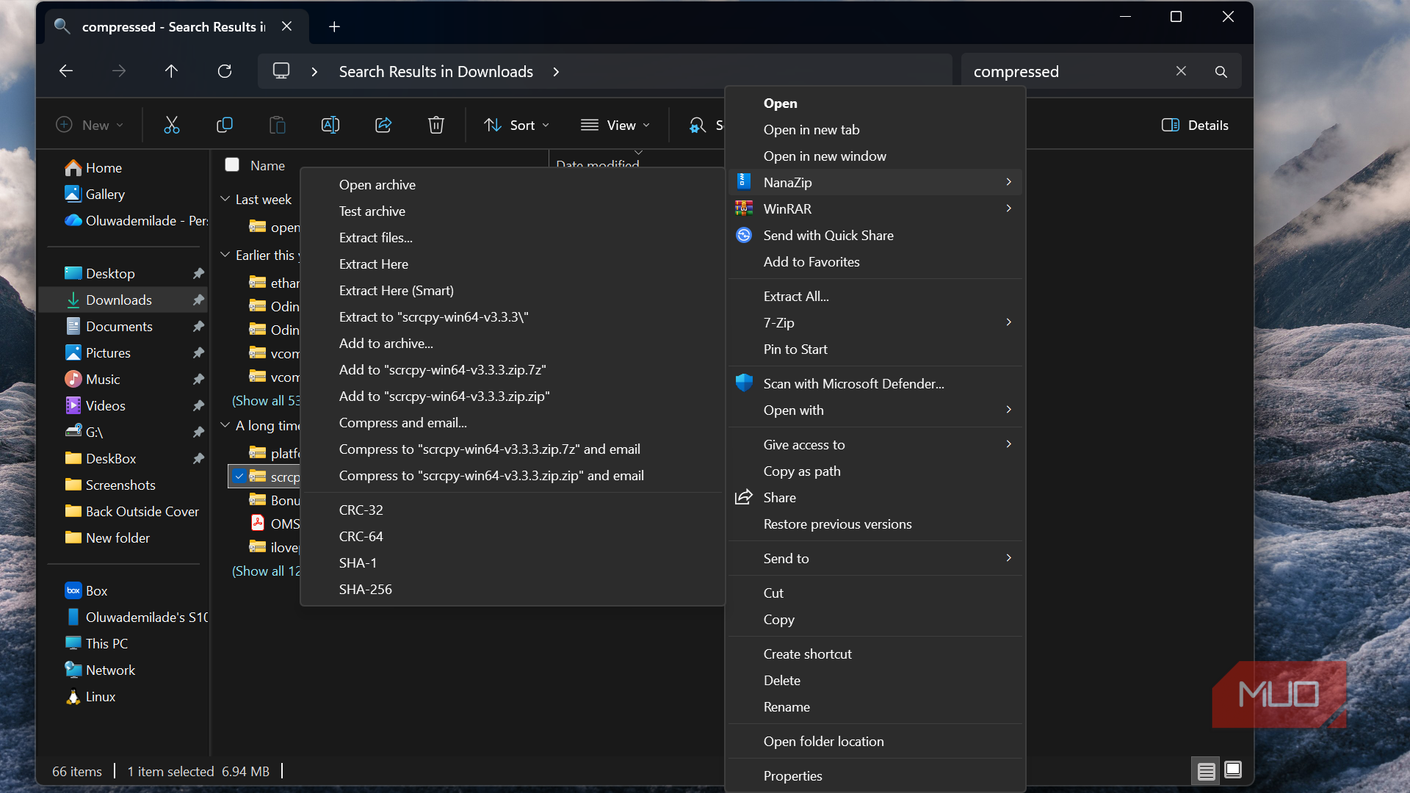Screen dimensions: 1410x793
Task: Click the Copy toolbar icon
Action: pyautogui.click(x=224, y=125)
